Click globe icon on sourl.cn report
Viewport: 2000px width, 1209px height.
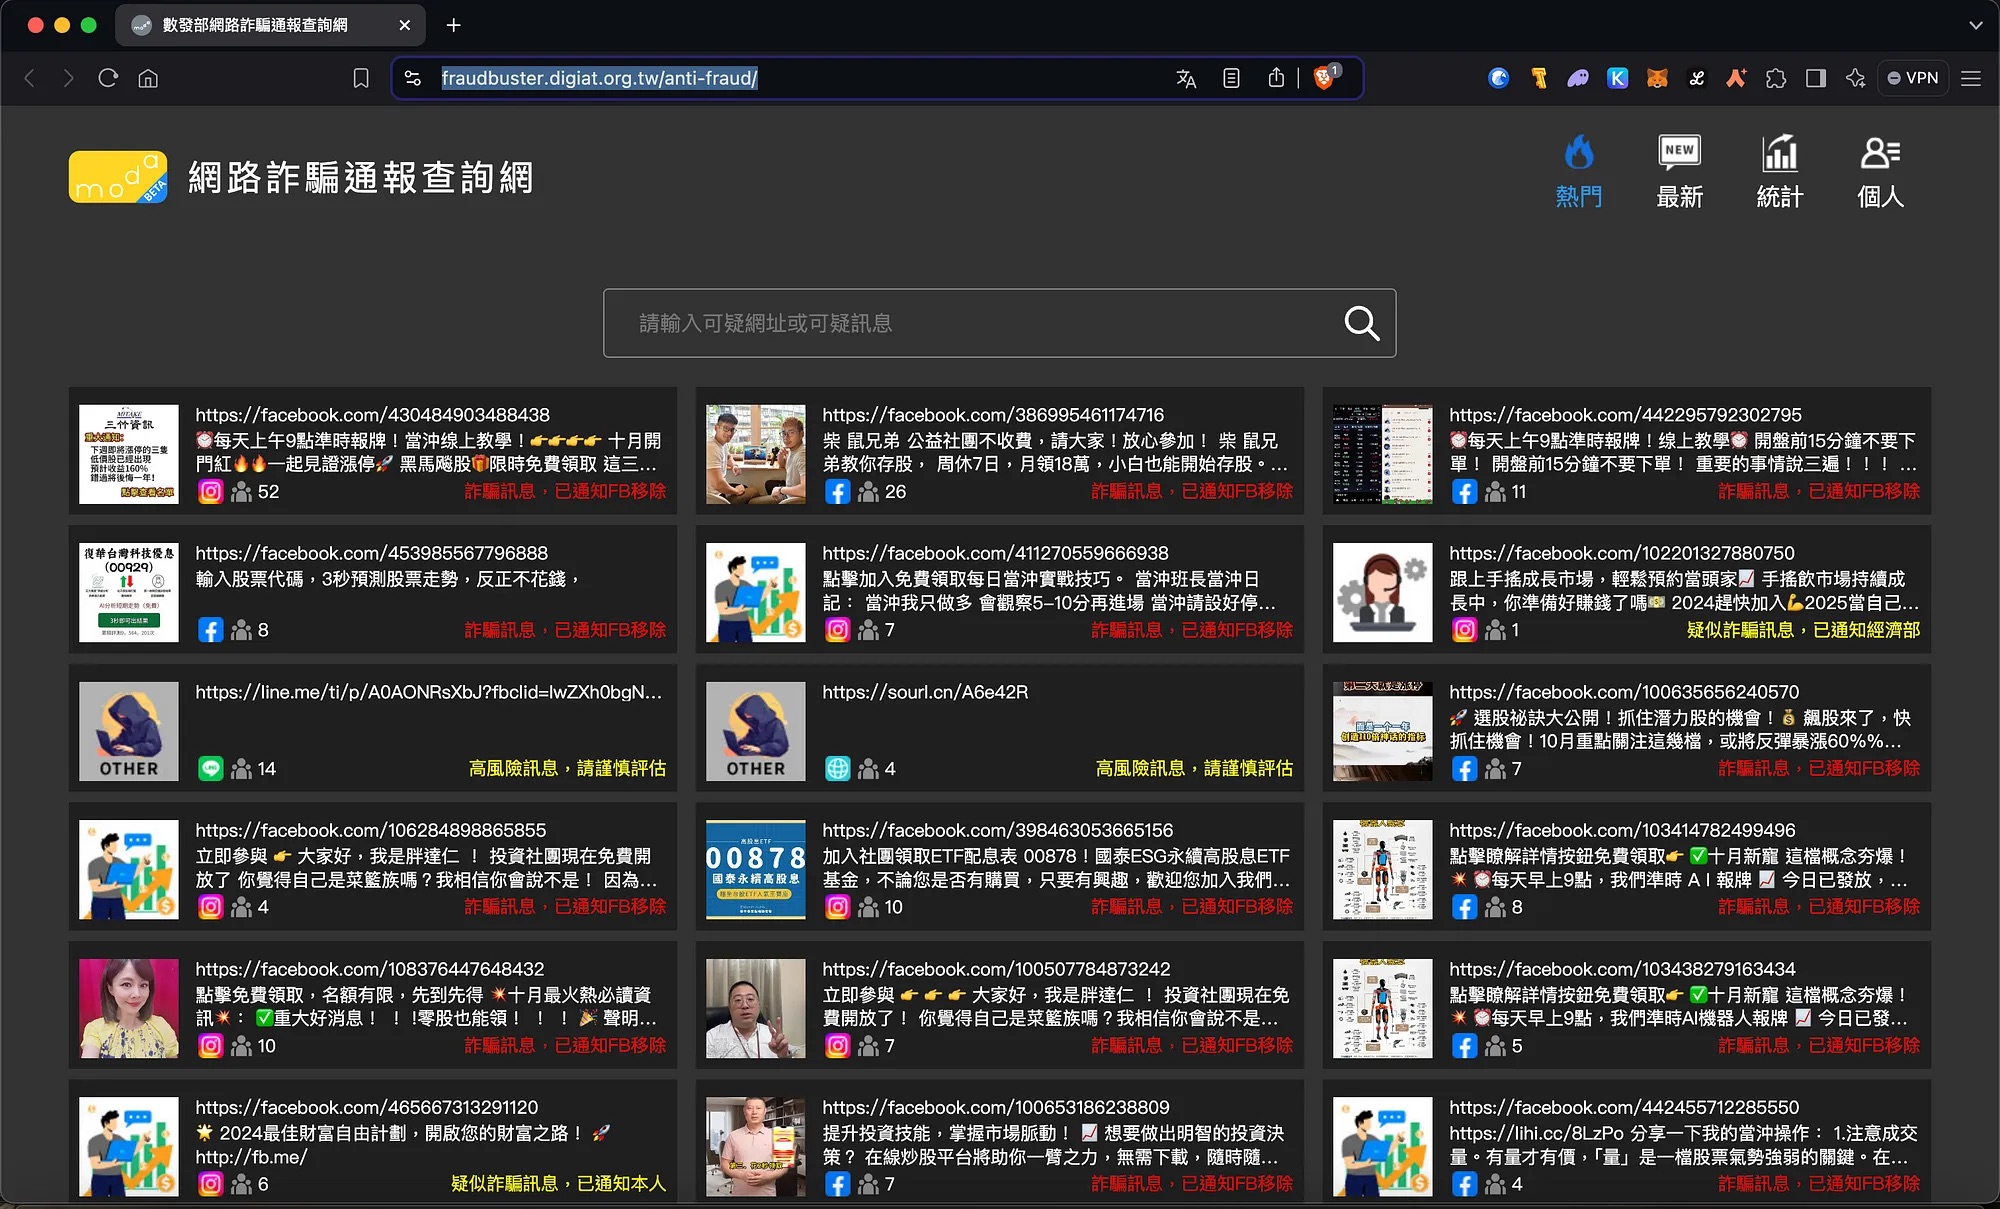(837, 769)
